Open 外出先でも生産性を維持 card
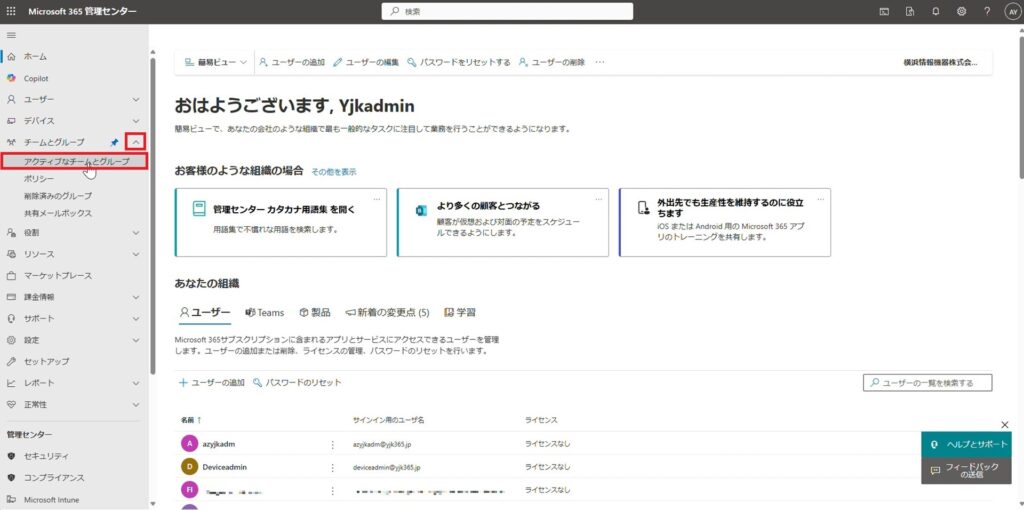 (x=725, y=222)
